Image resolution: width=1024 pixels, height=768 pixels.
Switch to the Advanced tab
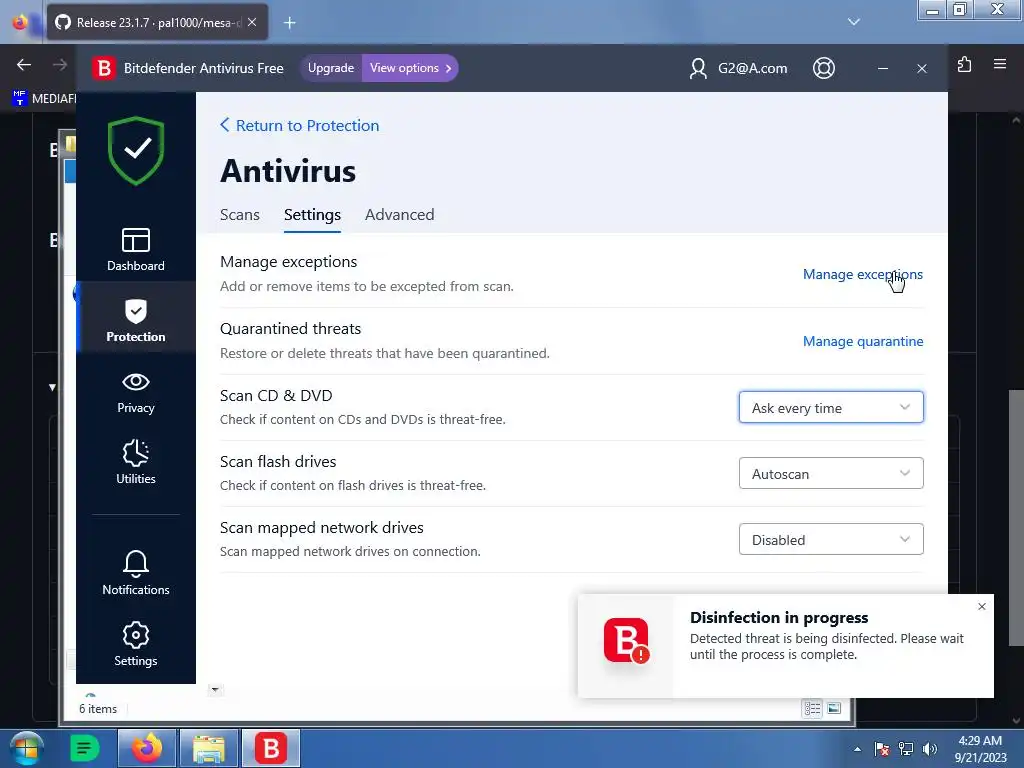tap(400, 215)
